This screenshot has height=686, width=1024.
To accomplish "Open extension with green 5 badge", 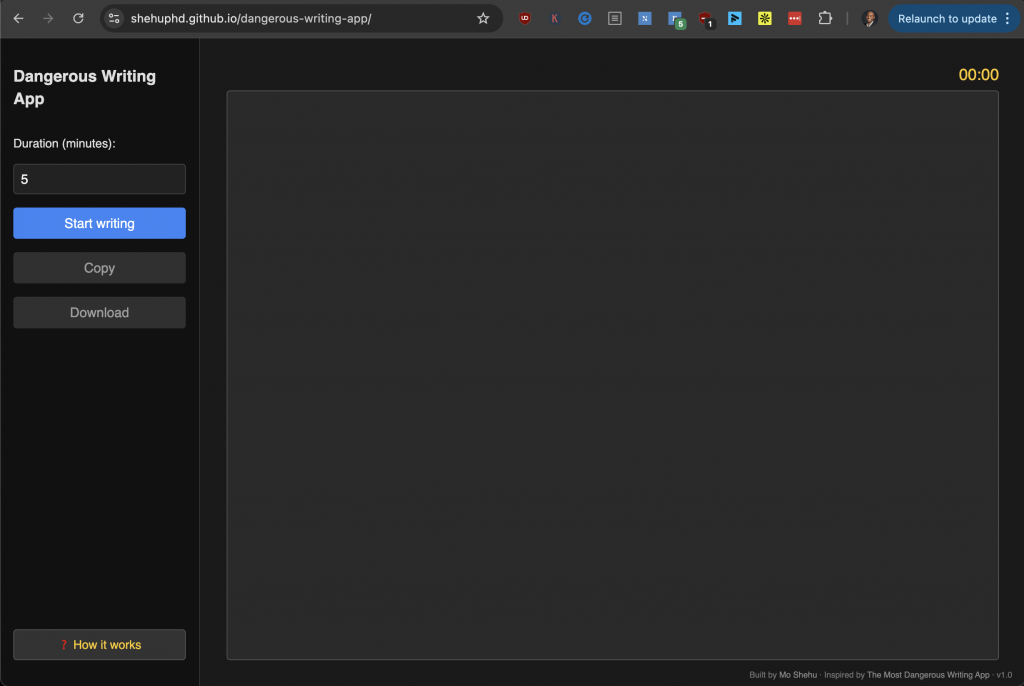I will pos(676,20).
